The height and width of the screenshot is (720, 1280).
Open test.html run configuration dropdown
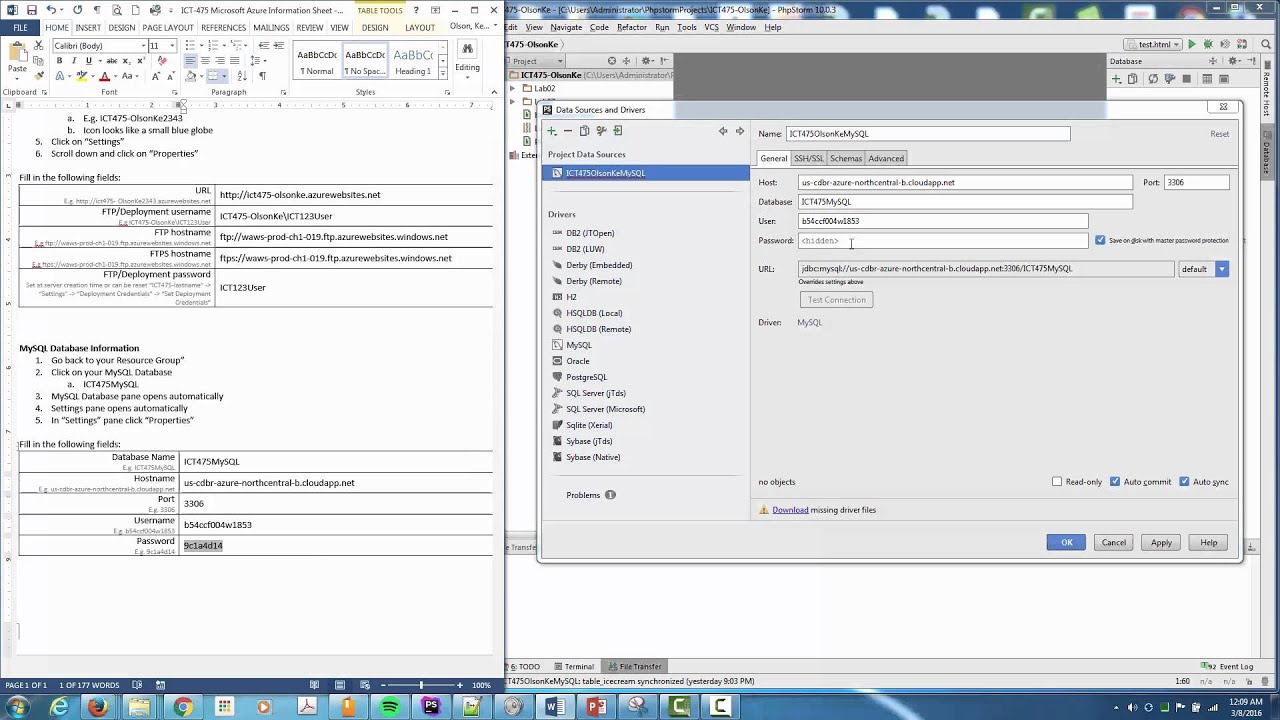tap(1154, 44)
